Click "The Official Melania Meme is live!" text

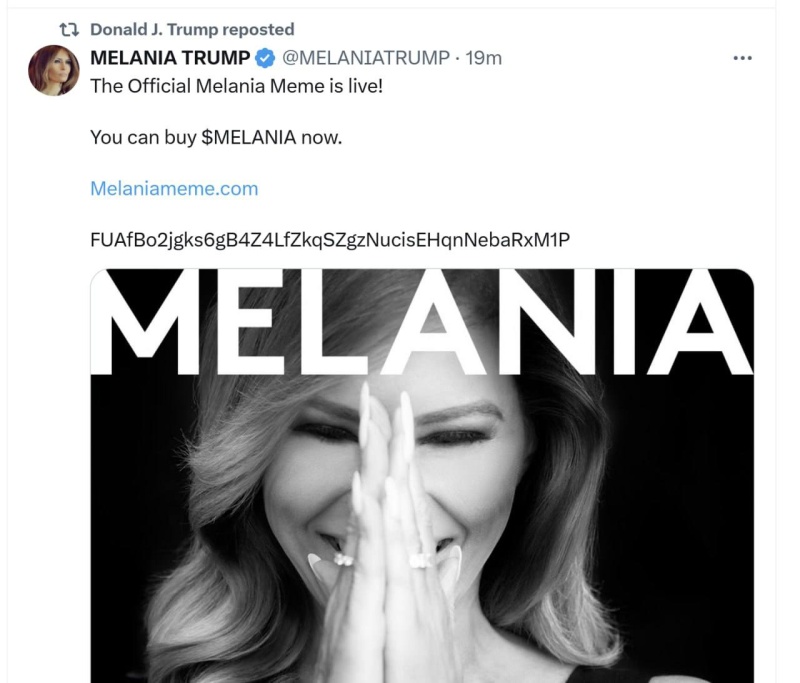pos(236,86)
